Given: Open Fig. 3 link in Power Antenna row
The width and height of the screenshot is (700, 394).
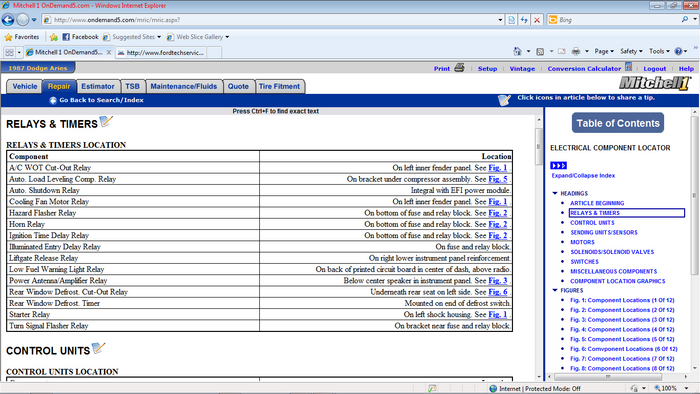Looking at the screenshot, I should (498, 280).
